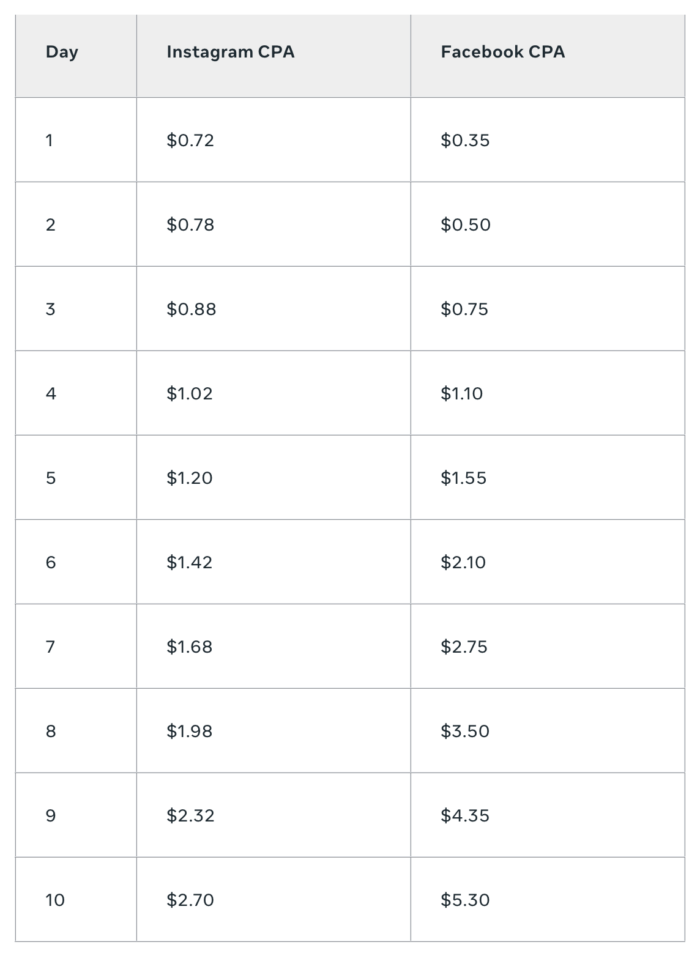700x953 pixels.
Task: Click the Instagram CPA value $0.72
Action: [190, 140]
